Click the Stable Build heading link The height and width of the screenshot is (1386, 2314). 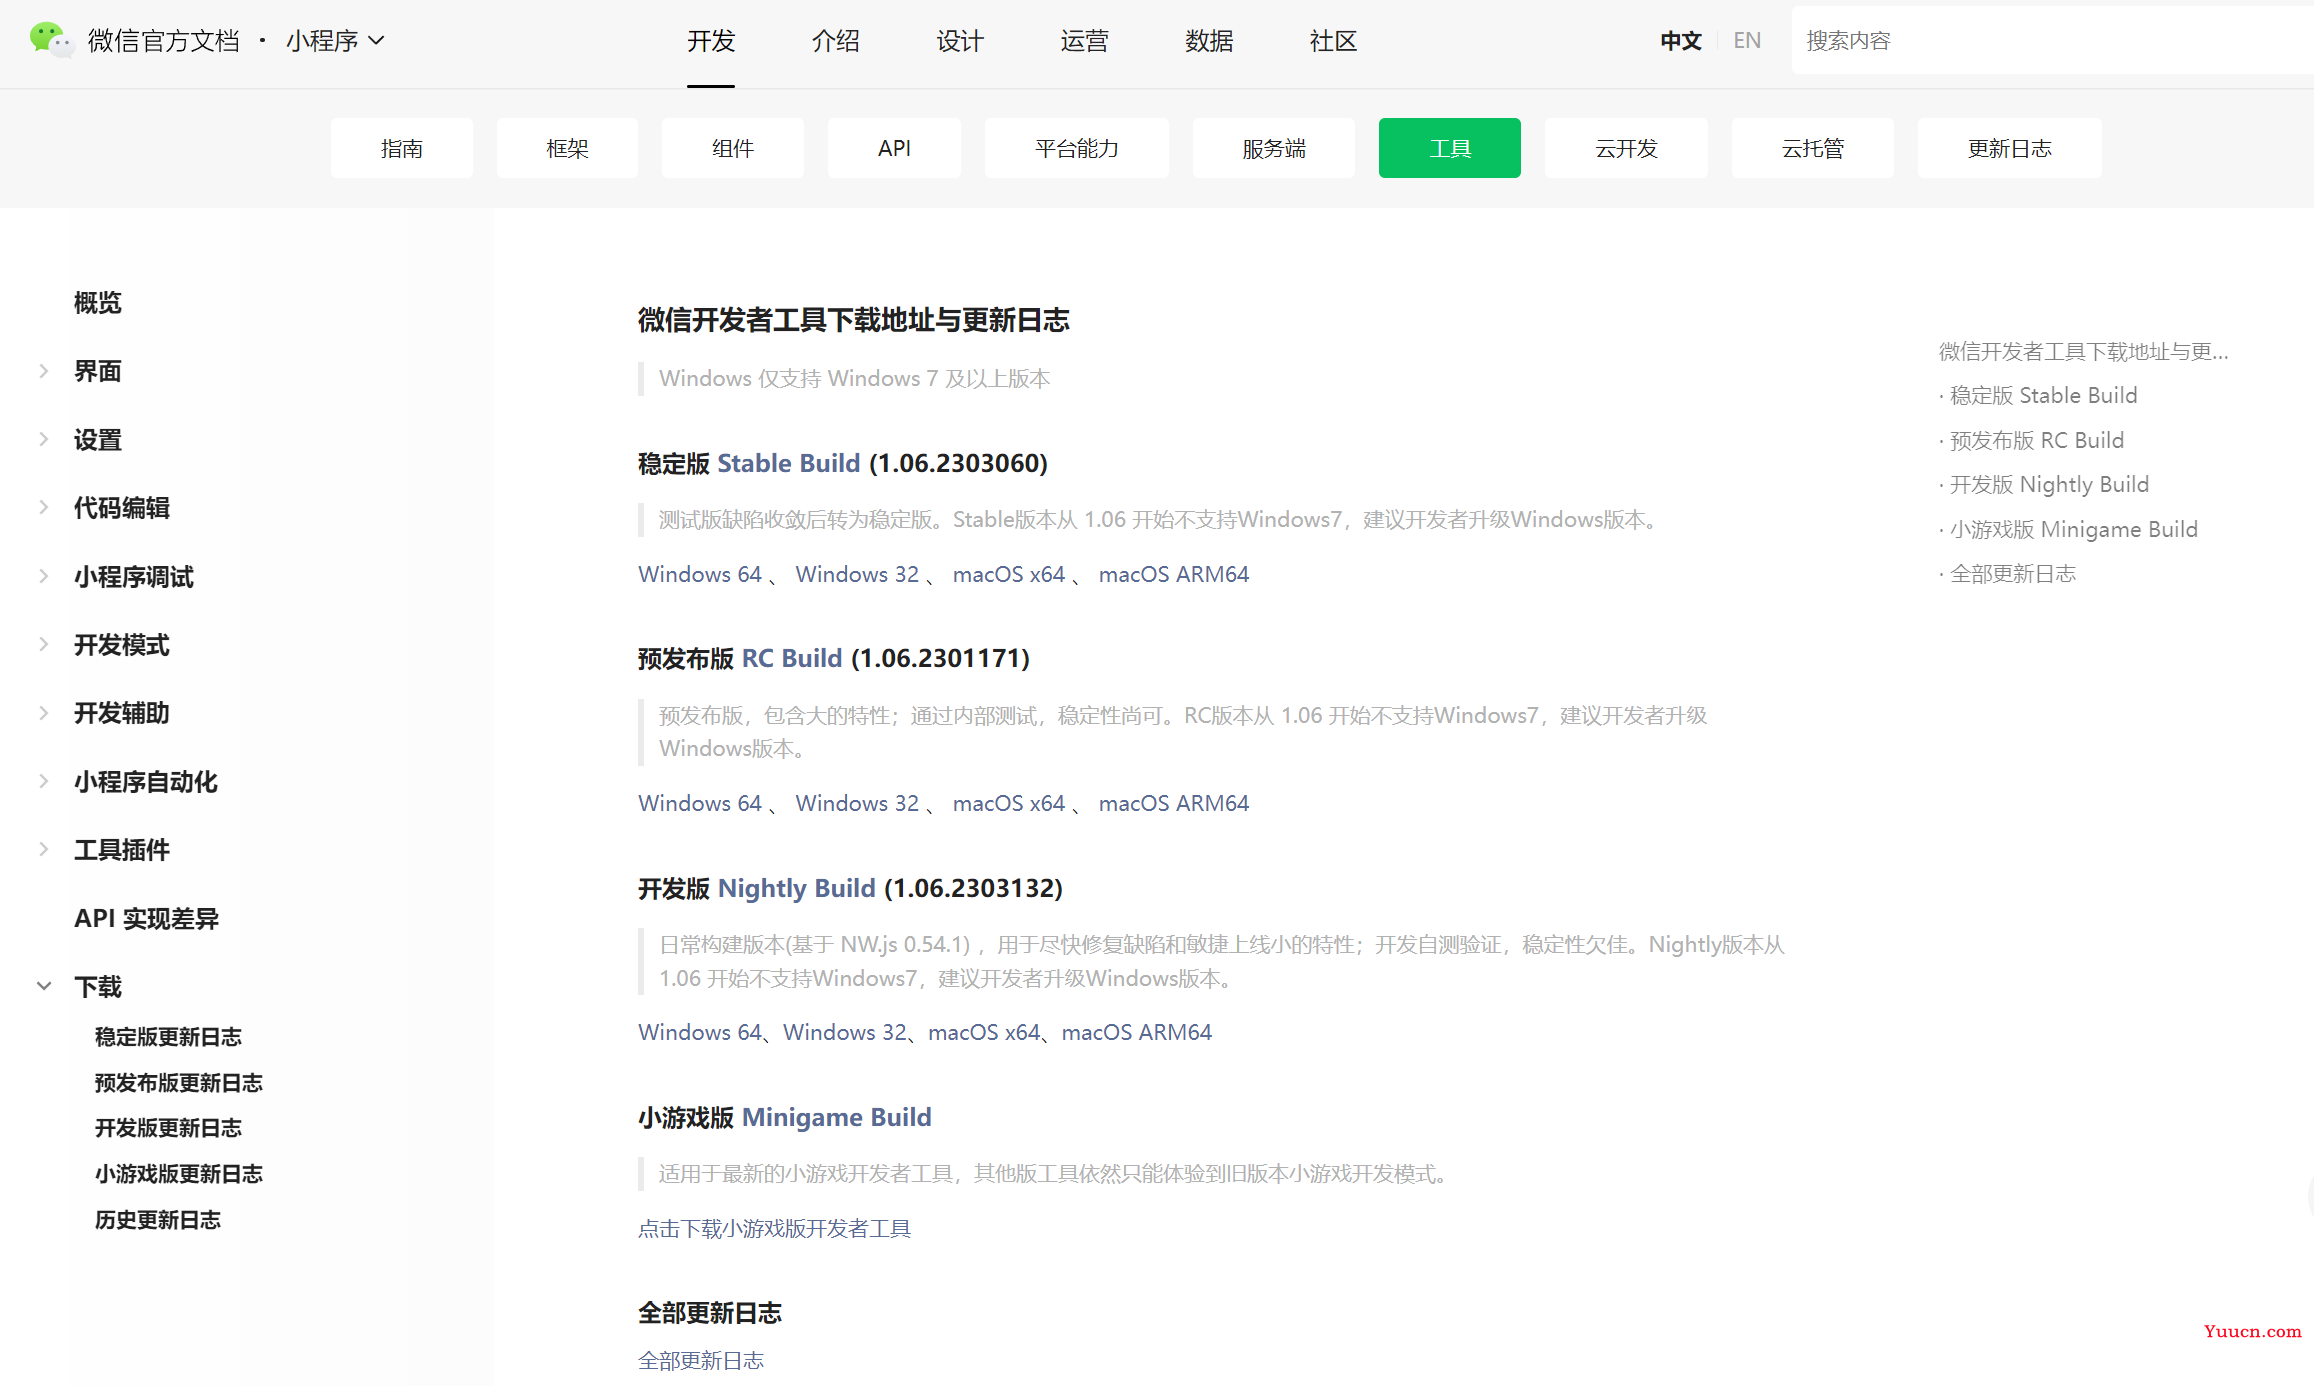(x=789, y=463)
